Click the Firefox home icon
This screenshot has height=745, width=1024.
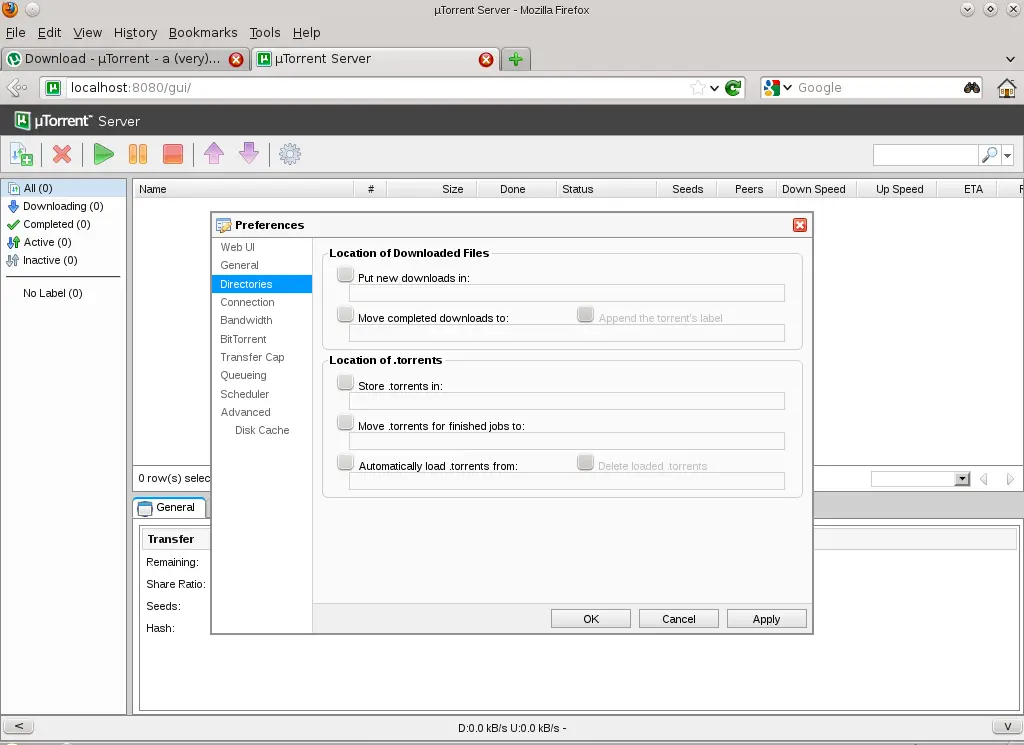pos(1006,87)
